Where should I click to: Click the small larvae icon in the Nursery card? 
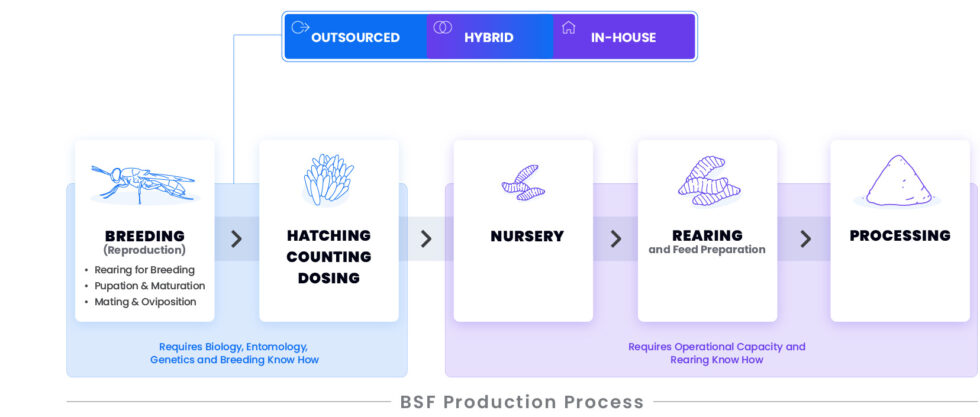click(524, 183)
